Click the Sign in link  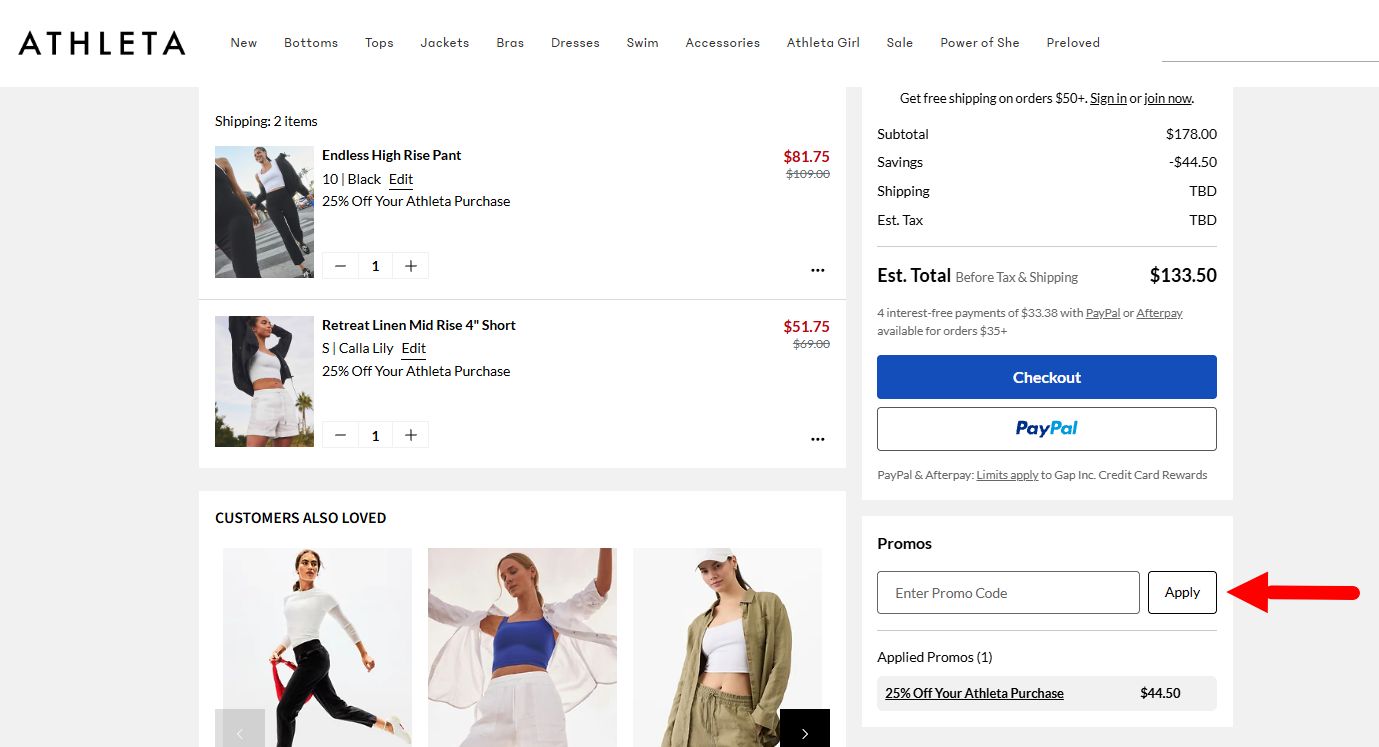[x=1108, y=98]
